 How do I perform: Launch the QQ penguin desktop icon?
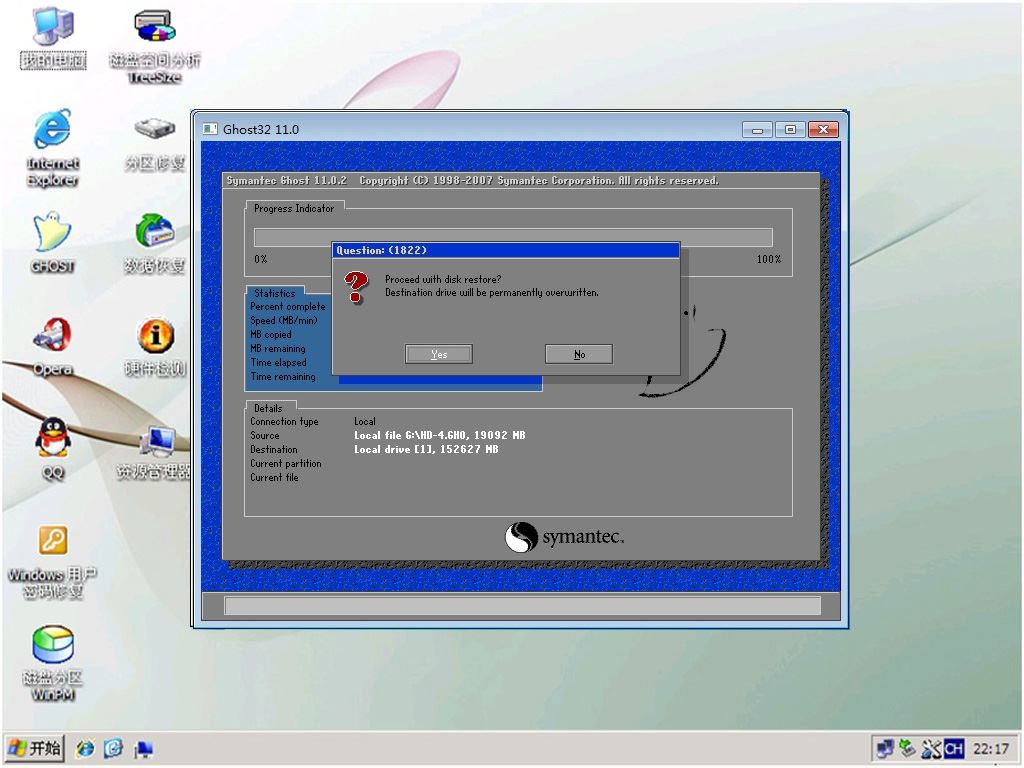point(52,449)
